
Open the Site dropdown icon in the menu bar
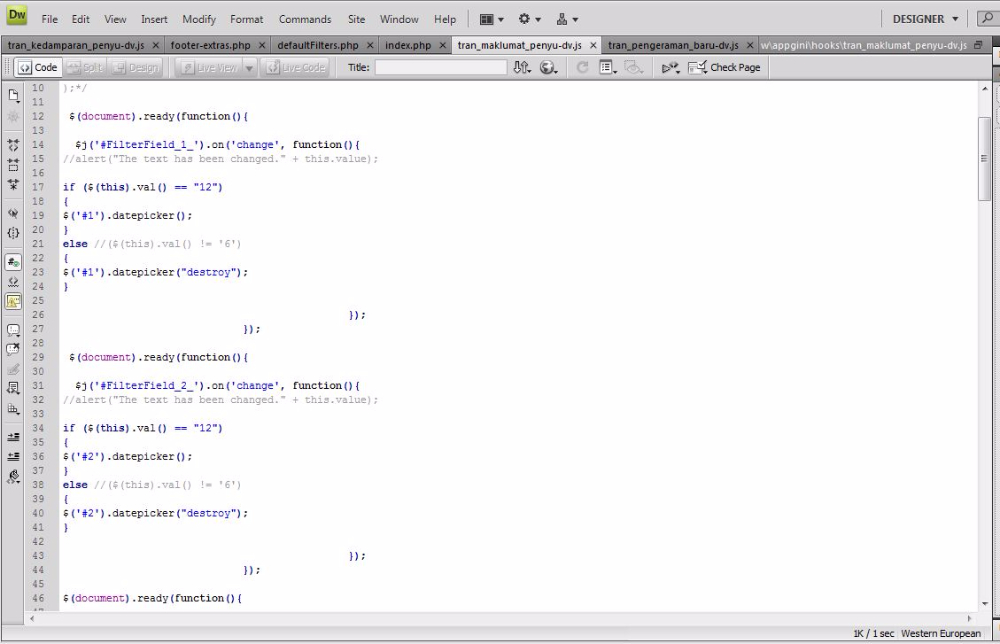point(567,19)
